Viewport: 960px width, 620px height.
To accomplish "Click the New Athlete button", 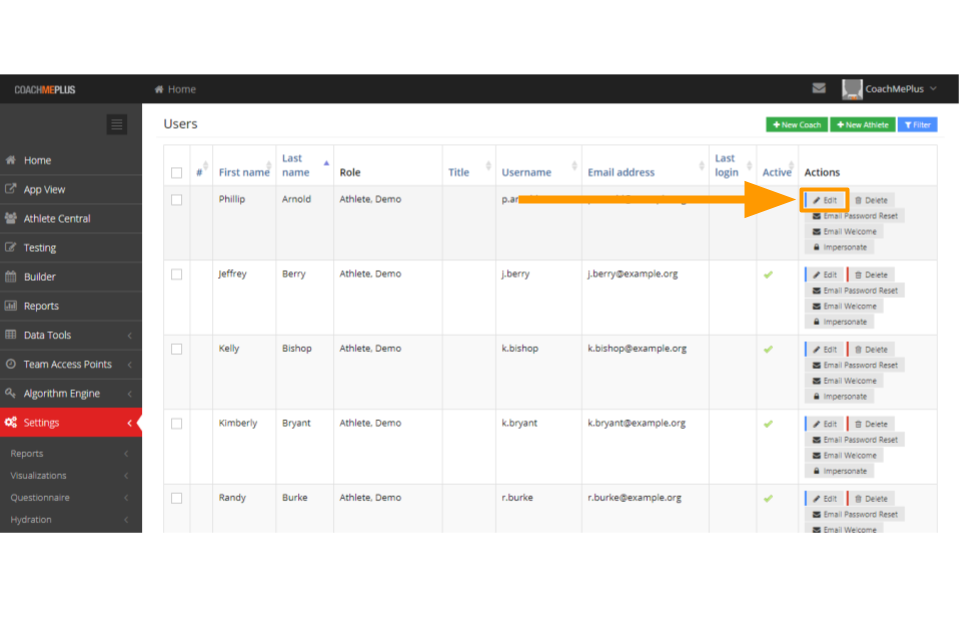I will [x=862, y=125].
